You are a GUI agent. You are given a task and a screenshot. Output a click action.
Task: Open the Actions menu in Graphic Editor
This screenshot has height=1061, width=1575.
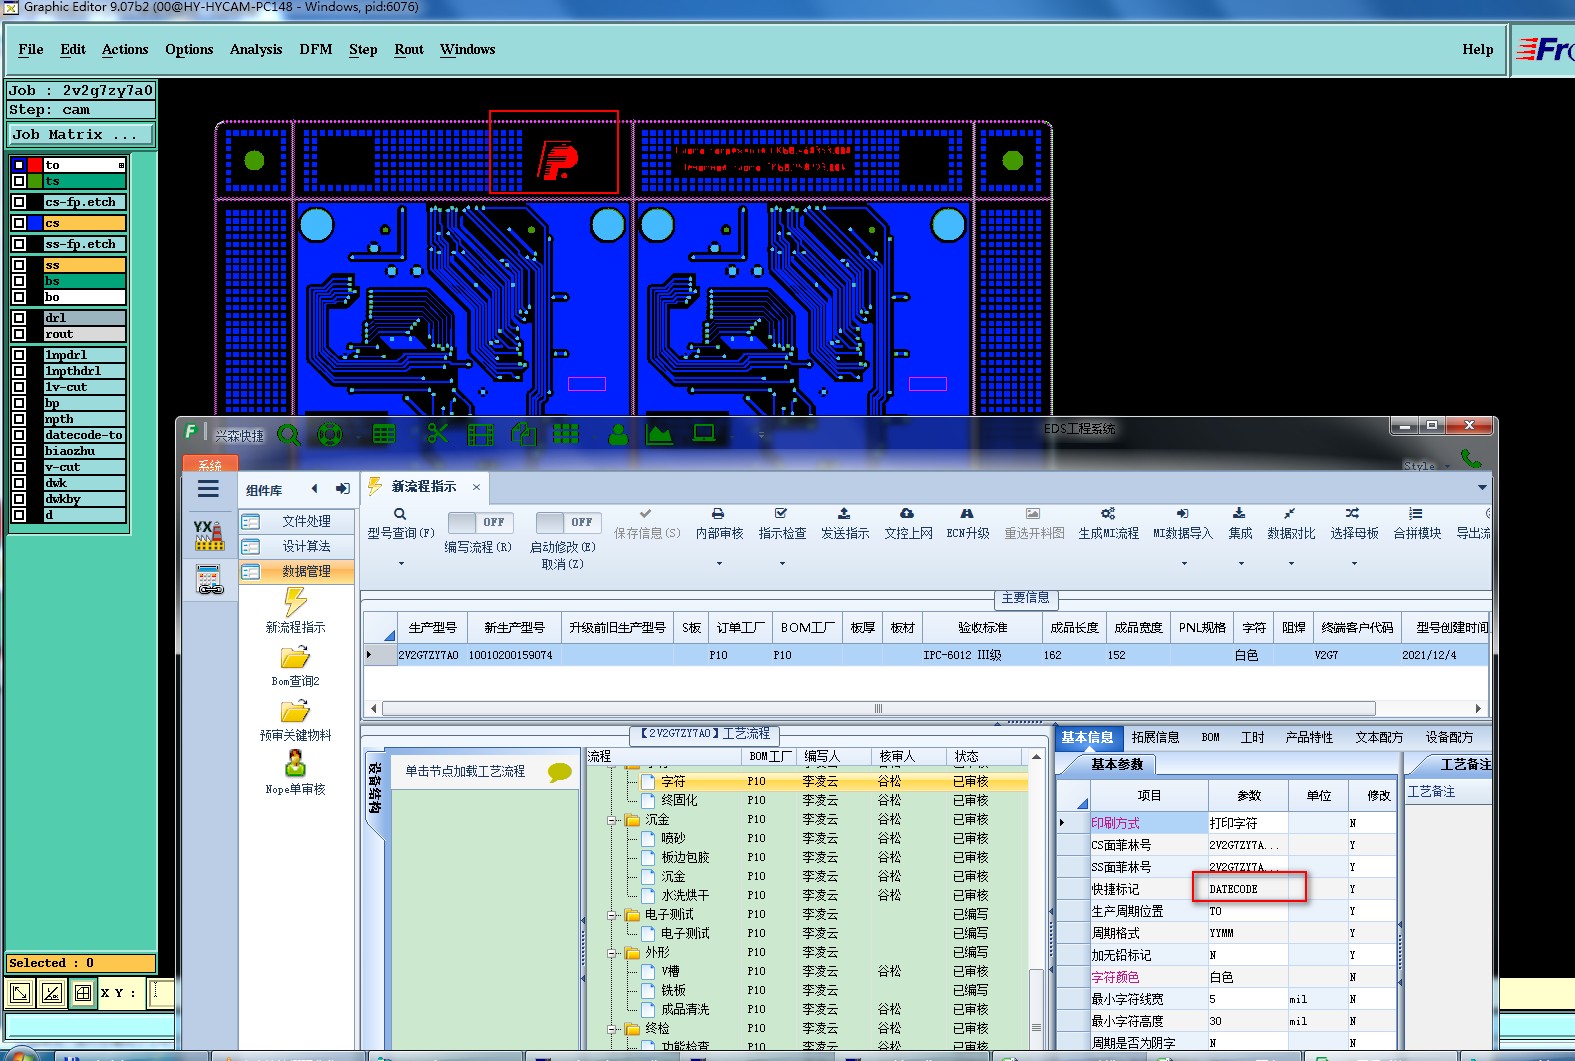(x=125, y=49)
